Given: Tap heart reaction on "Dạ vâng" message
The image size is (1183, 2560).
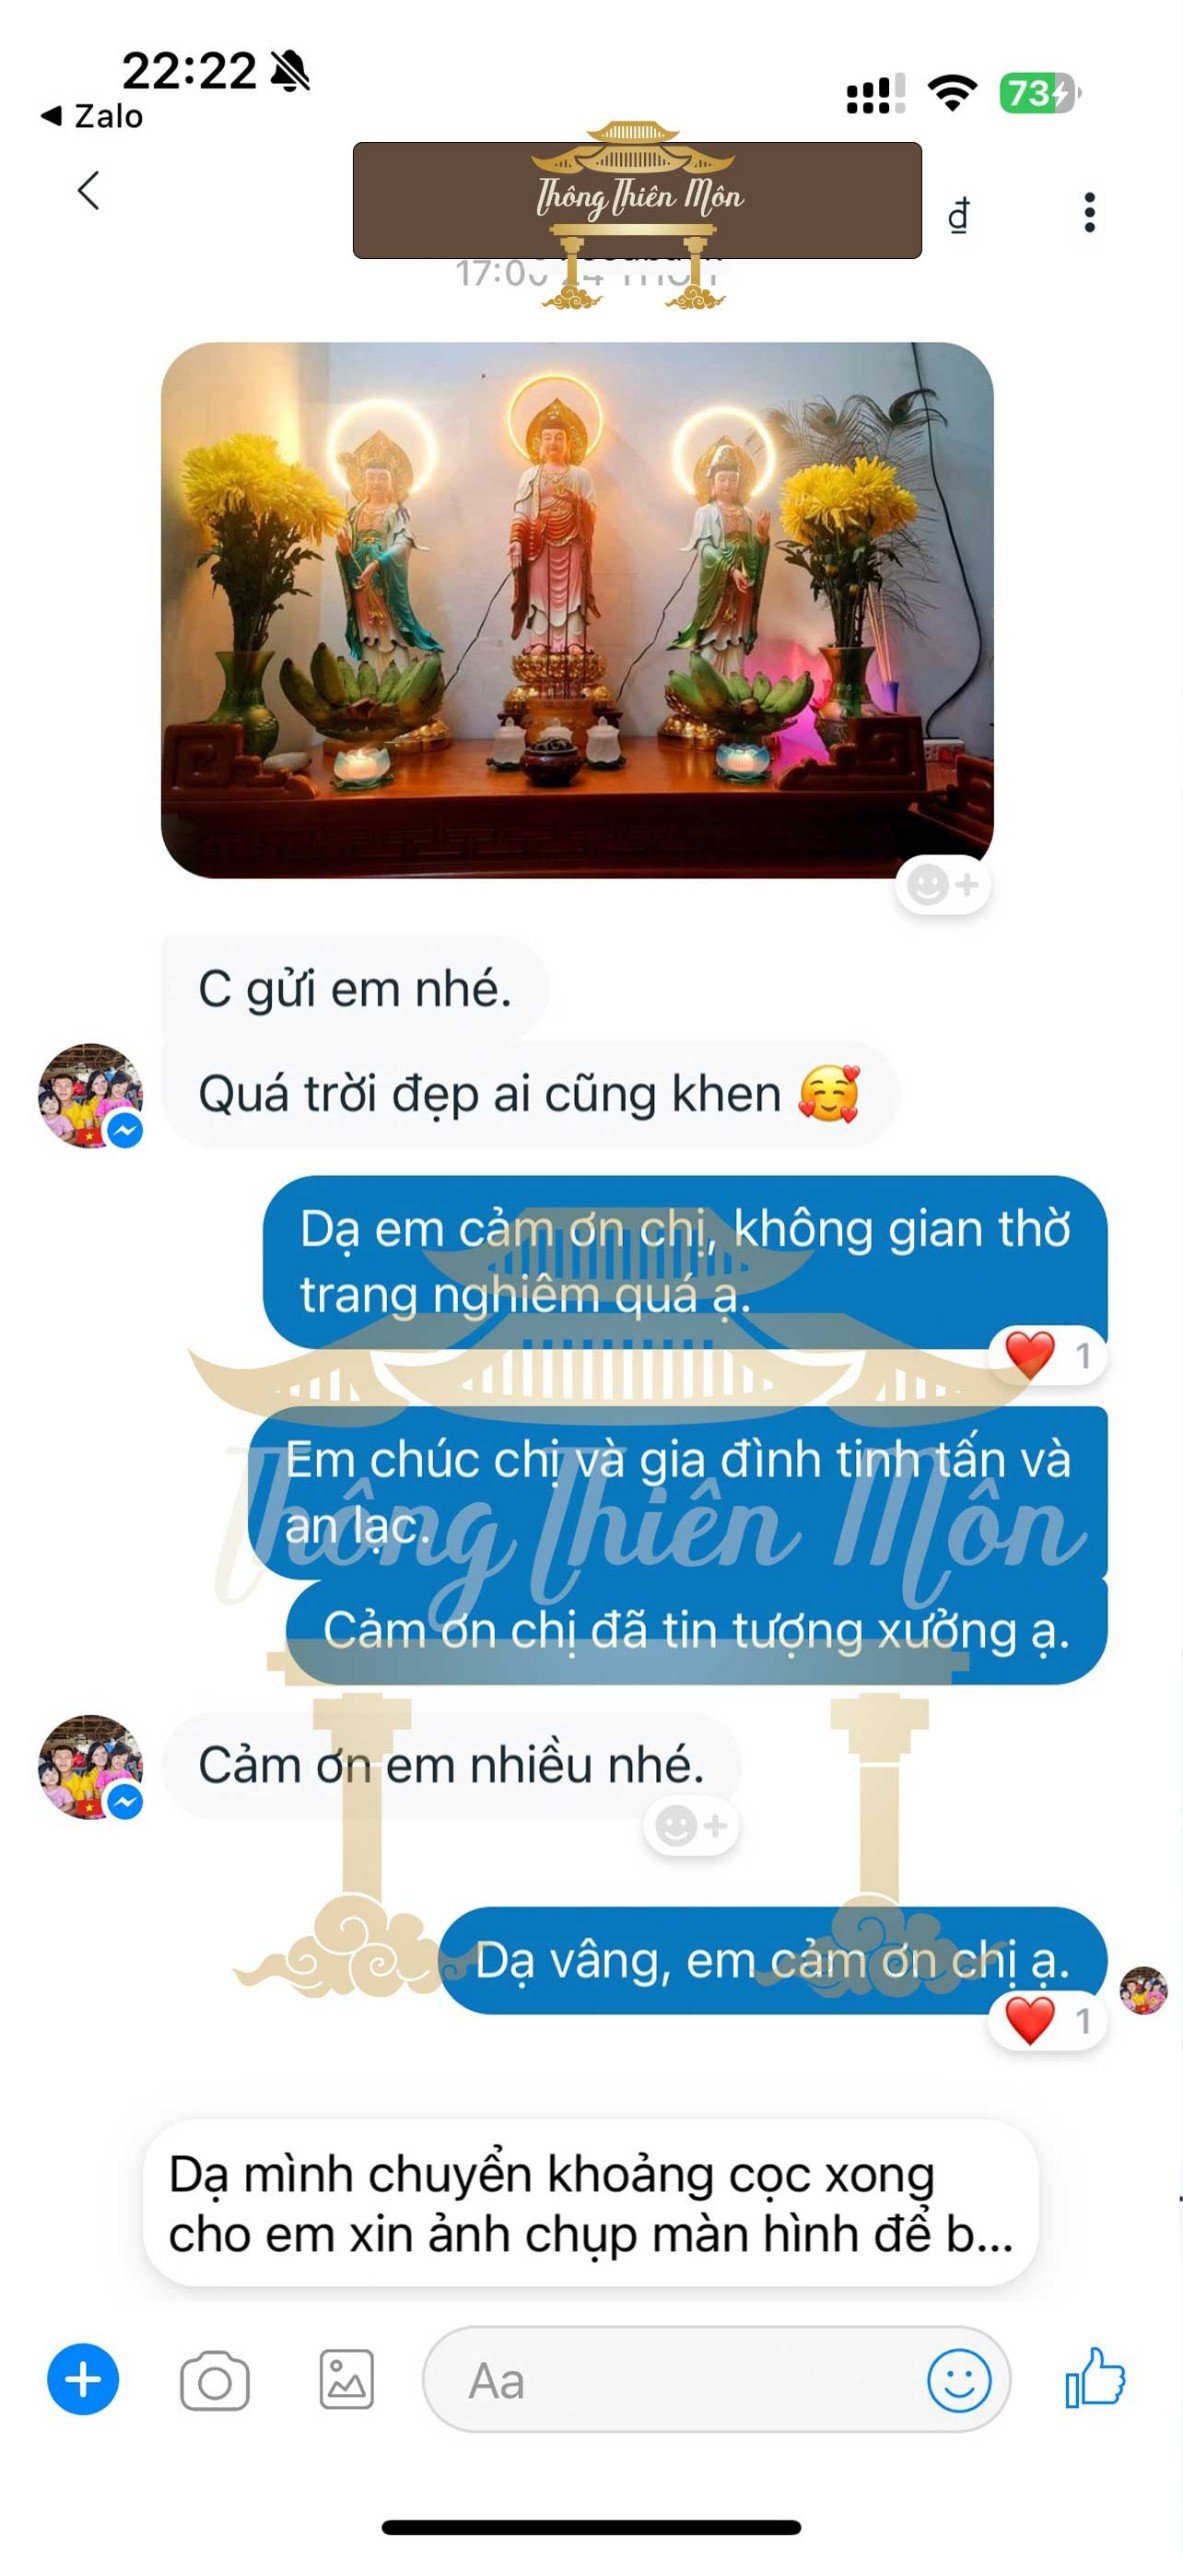Looking at the screenshot, I should [1047, 2020].
